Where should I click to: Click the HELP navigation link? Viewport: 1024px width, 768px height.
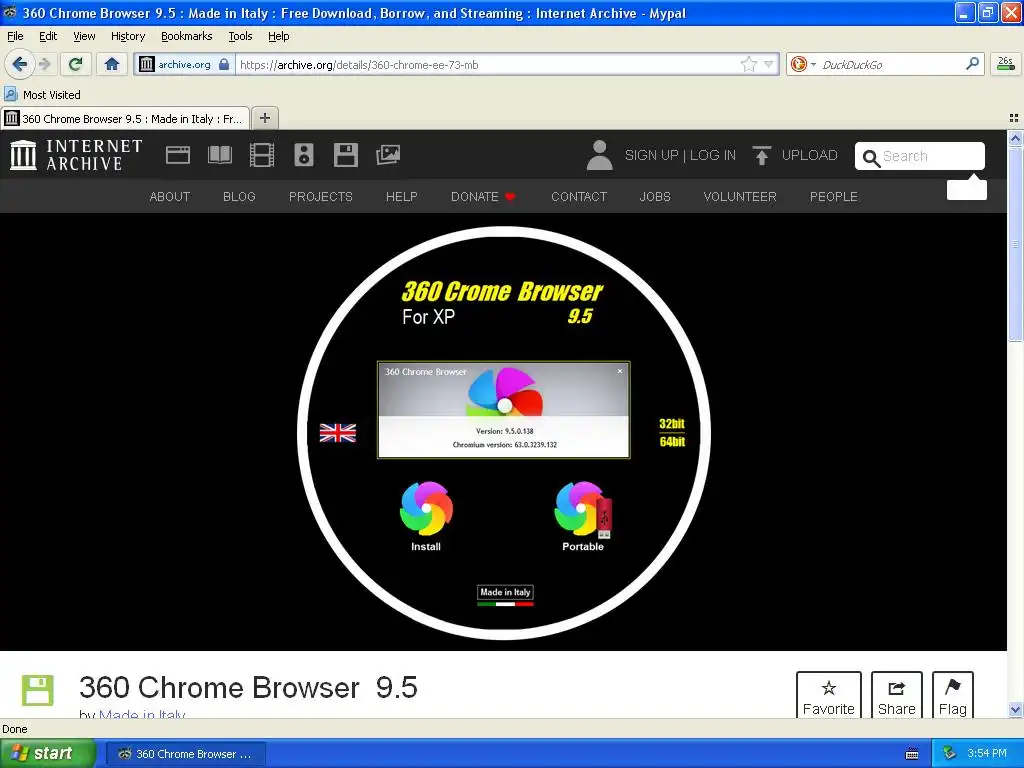tap(402, 197)
